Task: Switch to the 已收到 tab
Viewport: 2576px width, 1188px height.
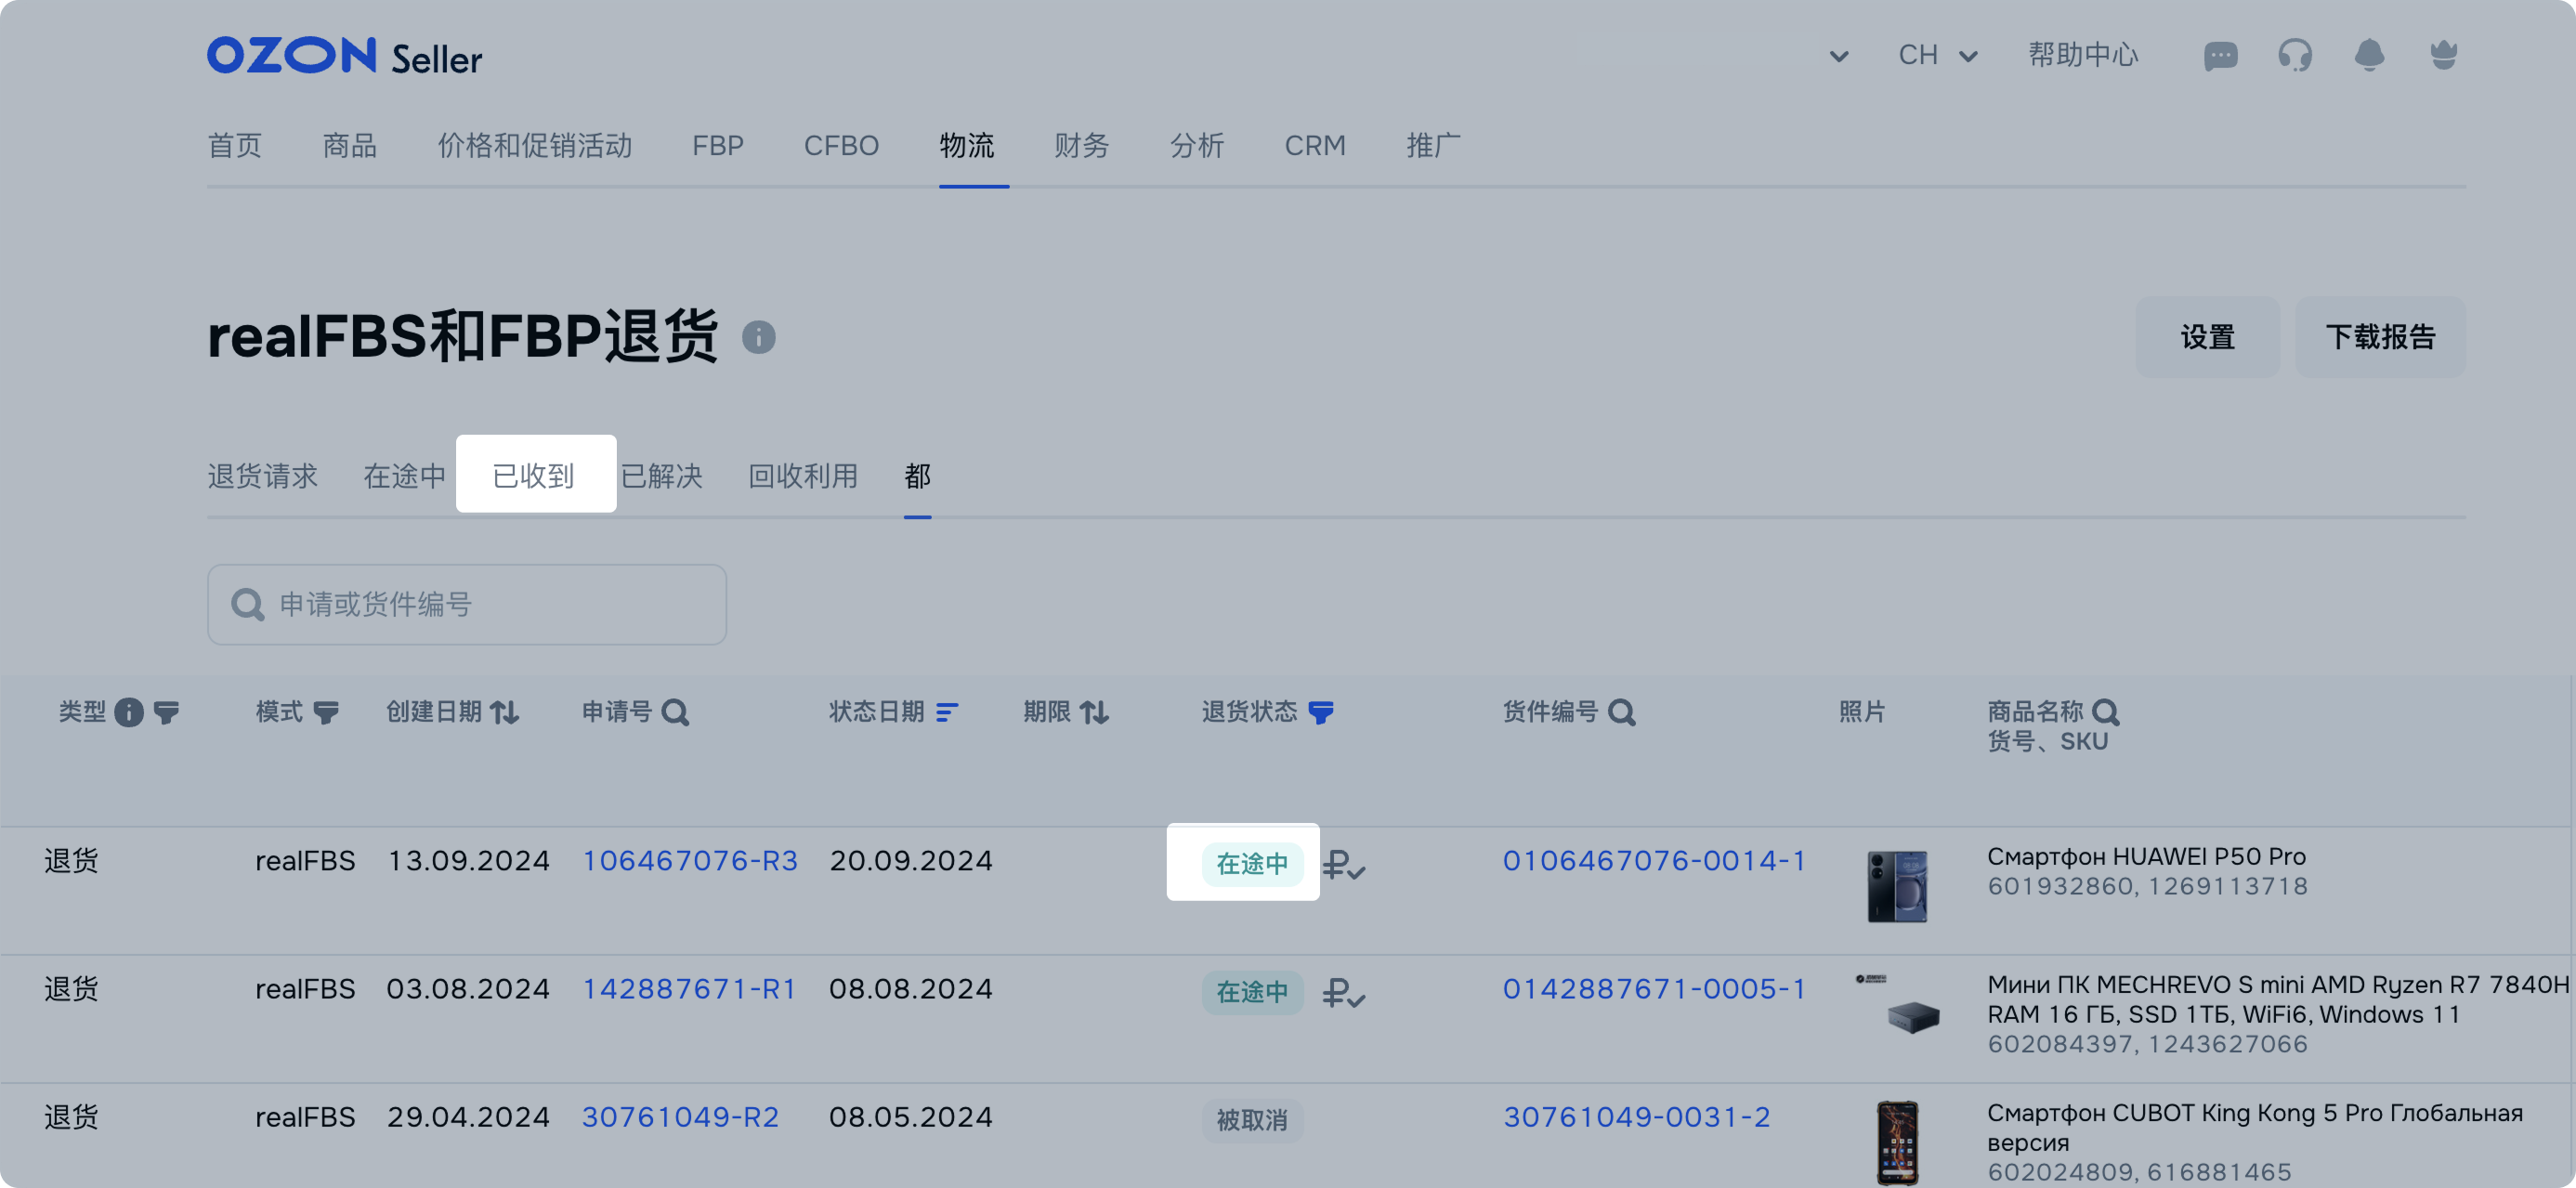Action: (x=534, y=476)
